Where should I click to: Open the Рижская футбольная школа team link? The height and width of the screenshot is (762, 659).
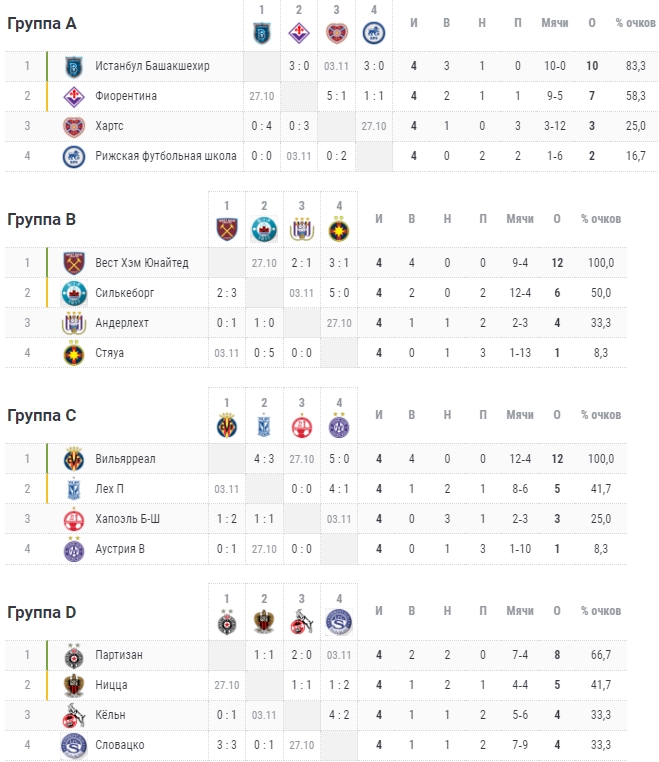166,156
